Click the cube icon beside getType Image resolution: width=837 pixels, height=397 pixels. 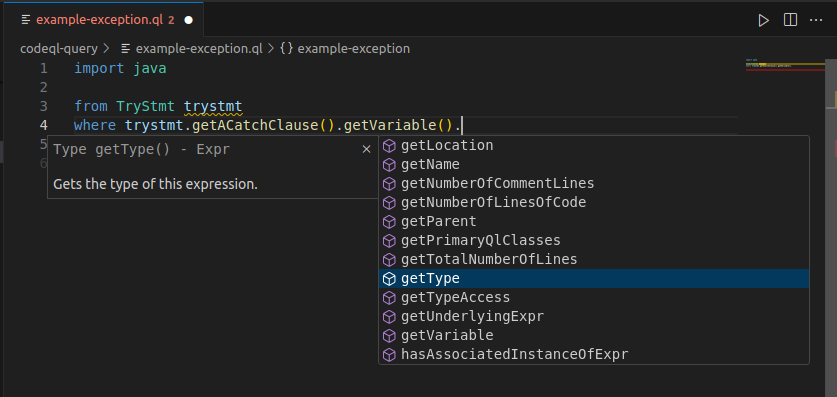pos(390,279)
